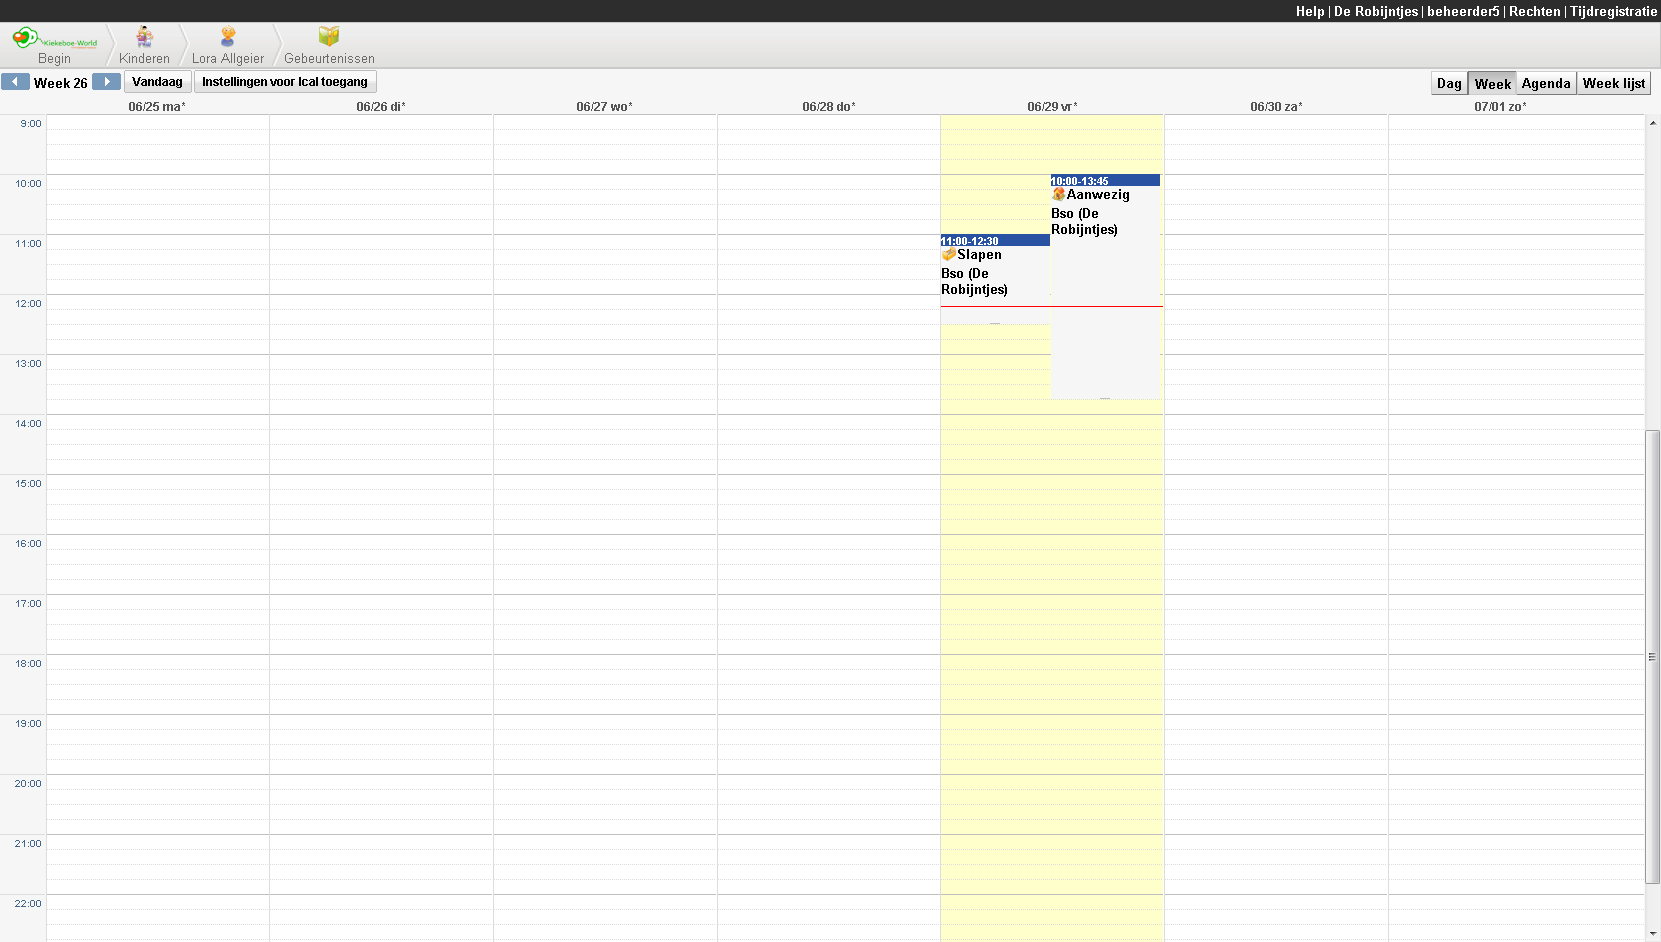The height and width of the screenshot is (942, 1661).
Task: Click the icon beside the Slapen event
Action: (948, 255)
